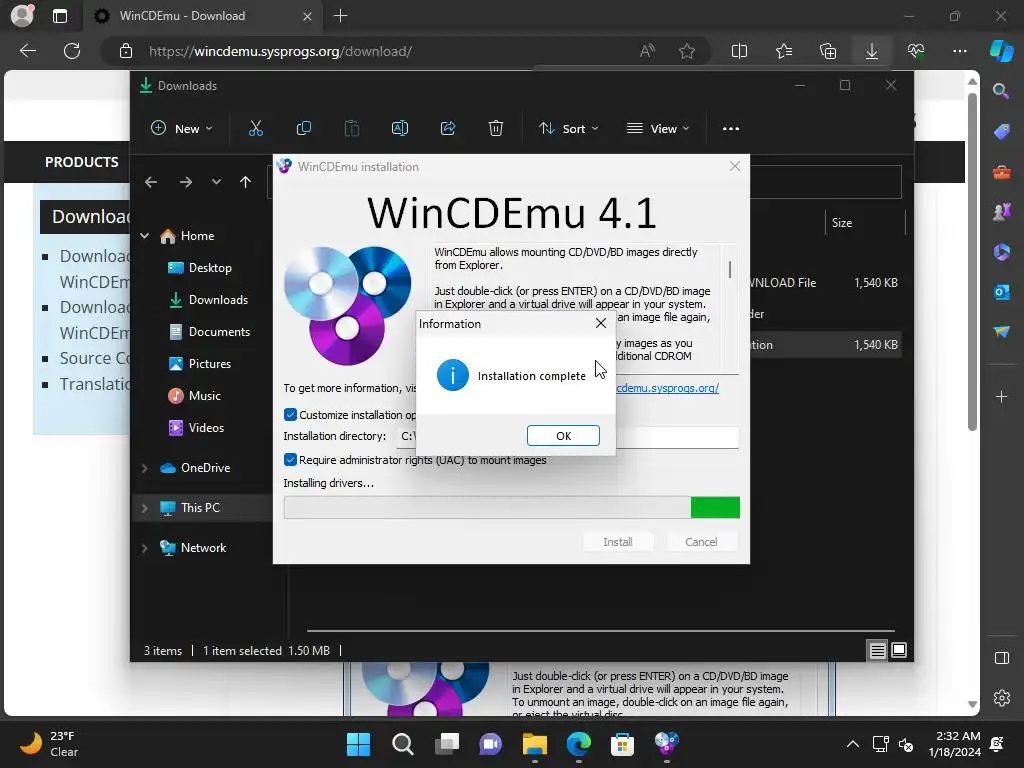Open recent locations chevron in Explorer
The height and width of the screenshot is (768, 1024).
pyautogui.click(x=216, y=182)
